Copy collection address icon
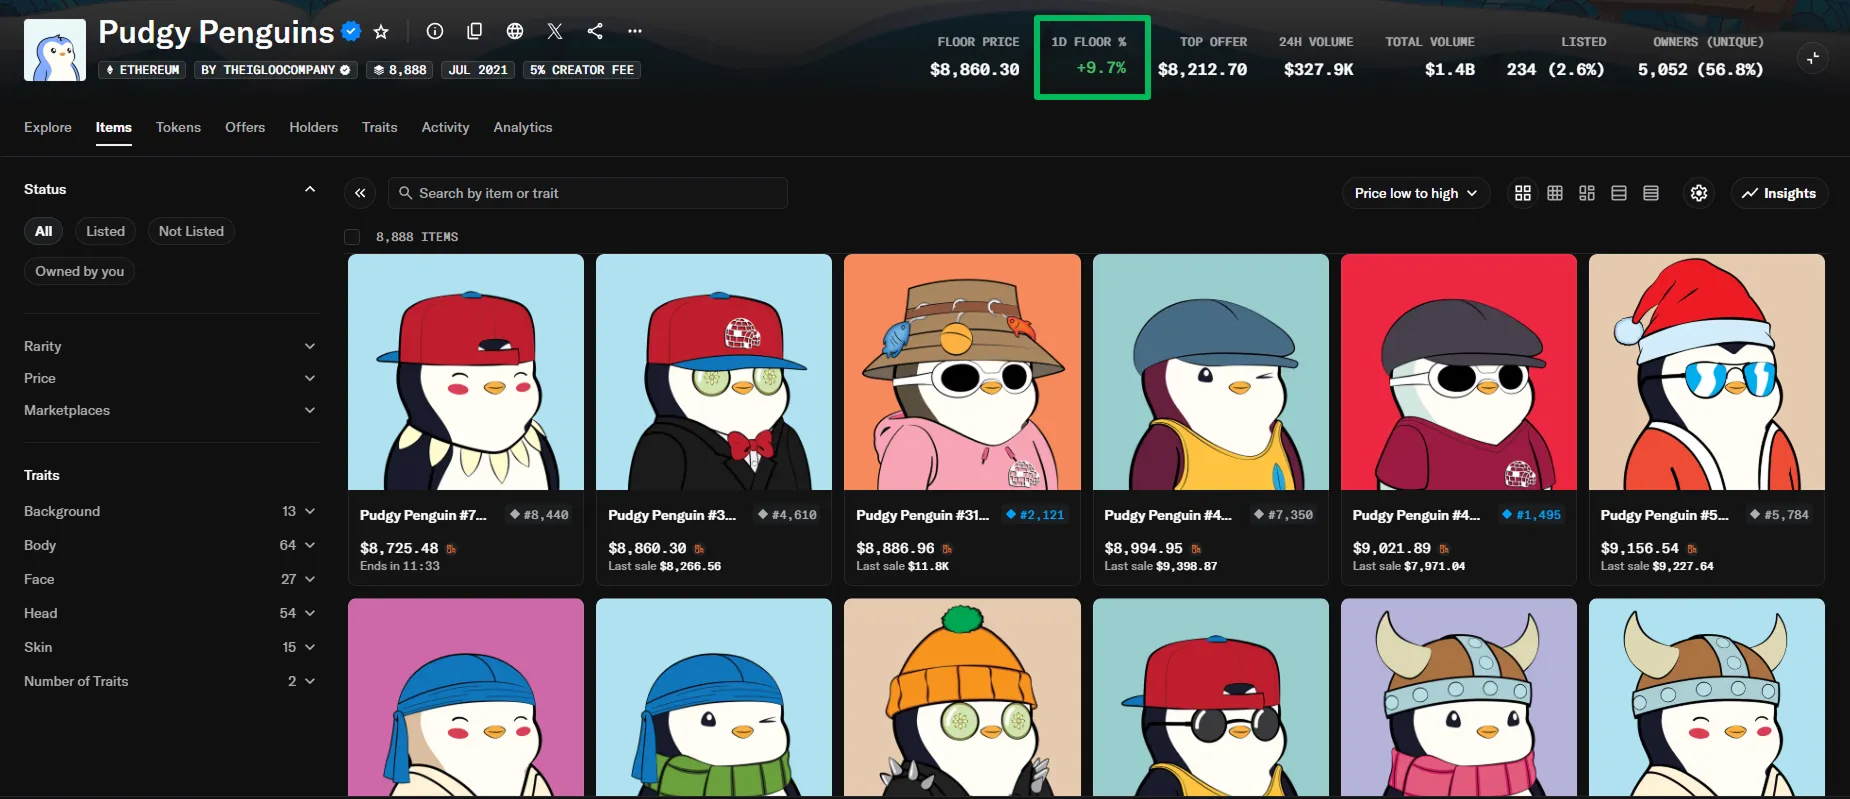 tap(475, 31)
